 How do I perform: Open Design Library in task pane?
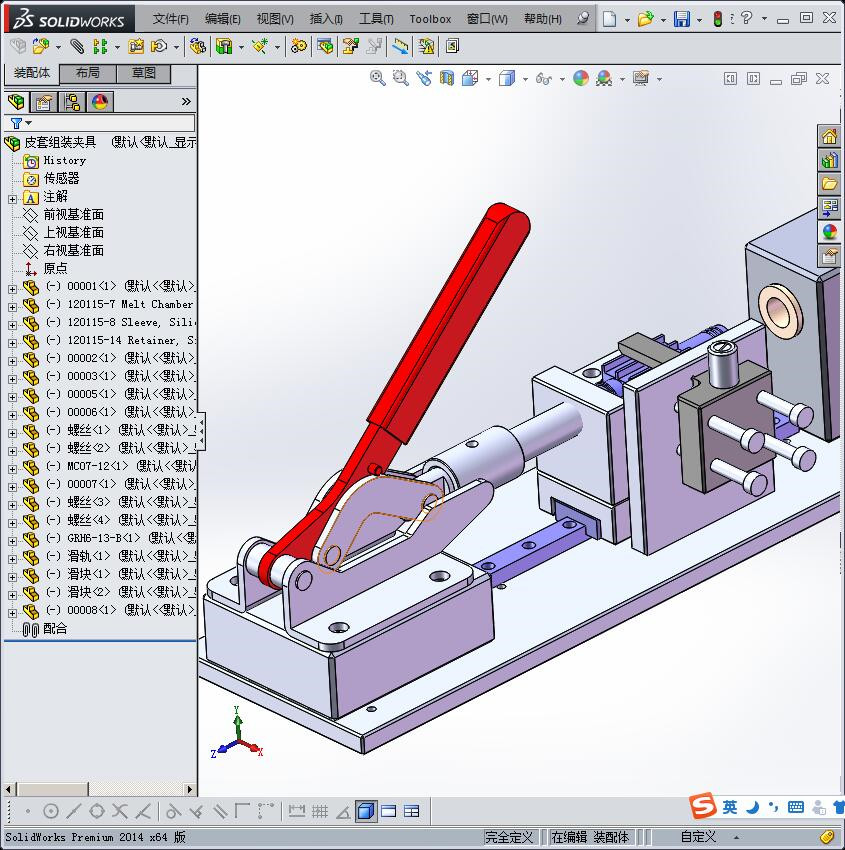[829, 160]
